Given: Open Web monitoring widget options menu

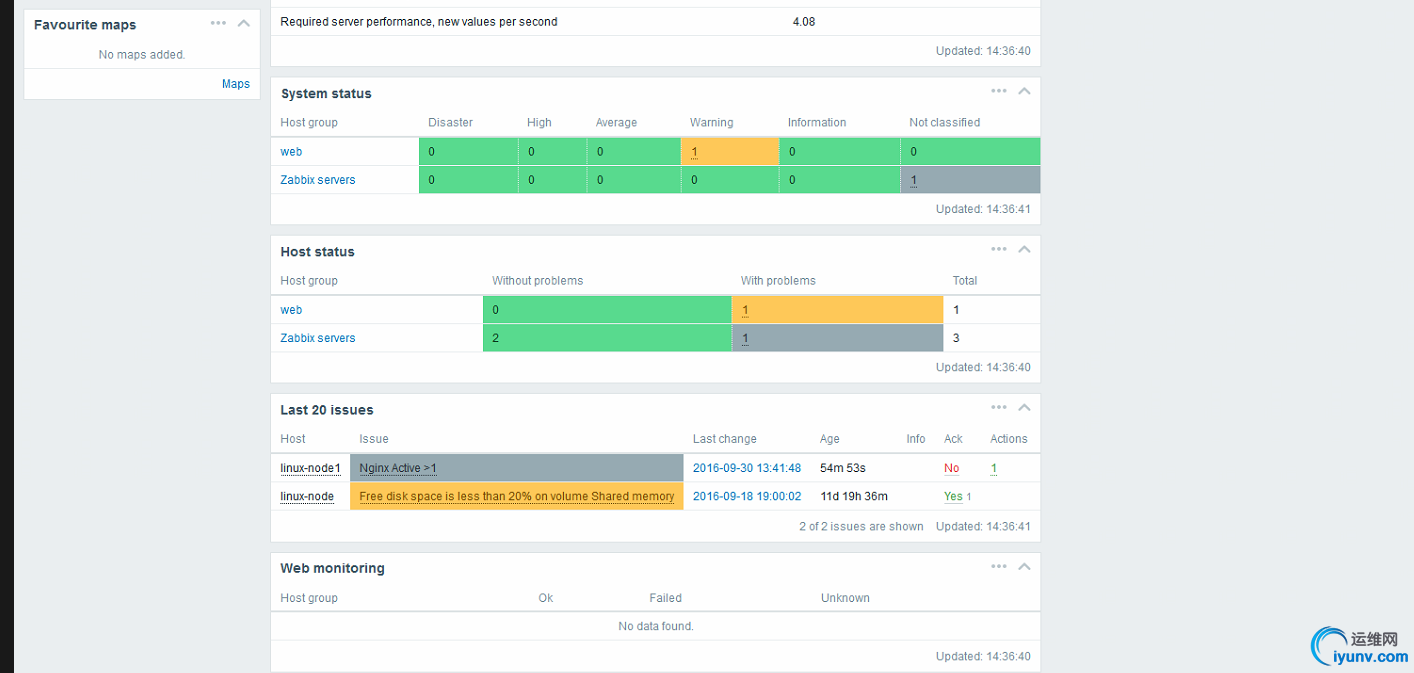Looking at the screenshot, I should tap(998, 566).
